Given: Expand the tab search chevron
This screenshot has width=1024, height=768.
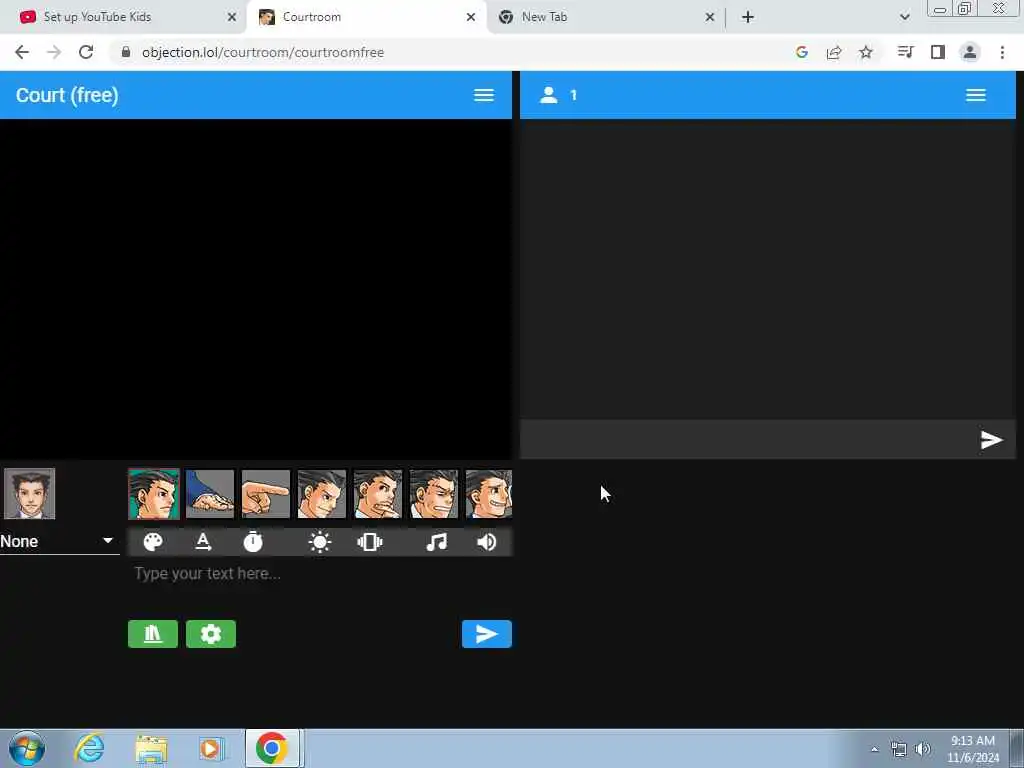Looking at the screenshot, I should pyautogui.click(x=904, y=17).
